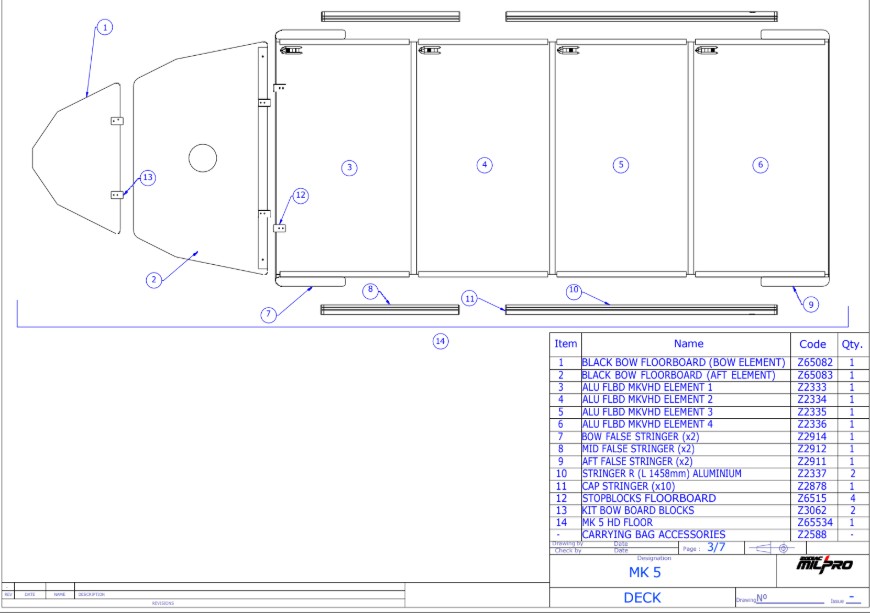Select text 'CARRYING BAG ACCESSORIES'
This screenshot has height=613, width=870.
click(x=654, y=535)
